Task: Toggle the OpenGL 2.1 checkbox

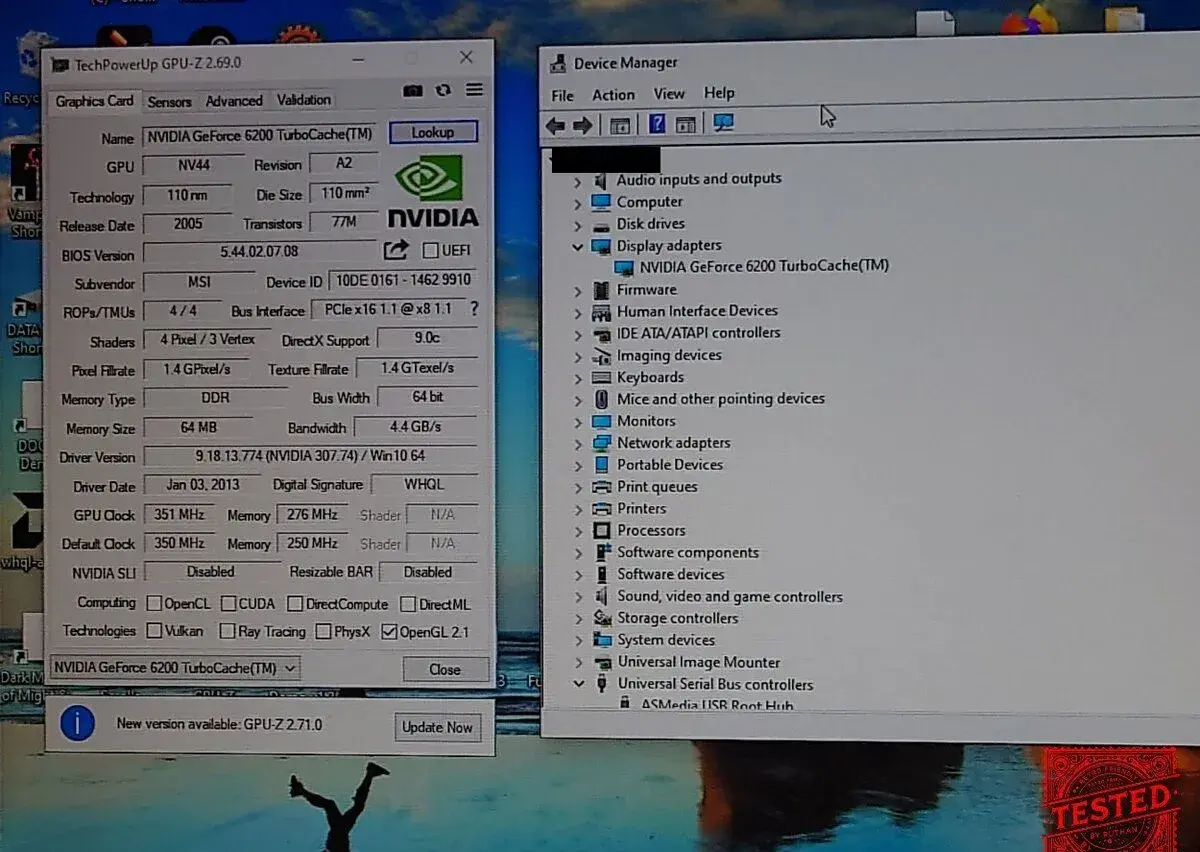Action: 389,631
